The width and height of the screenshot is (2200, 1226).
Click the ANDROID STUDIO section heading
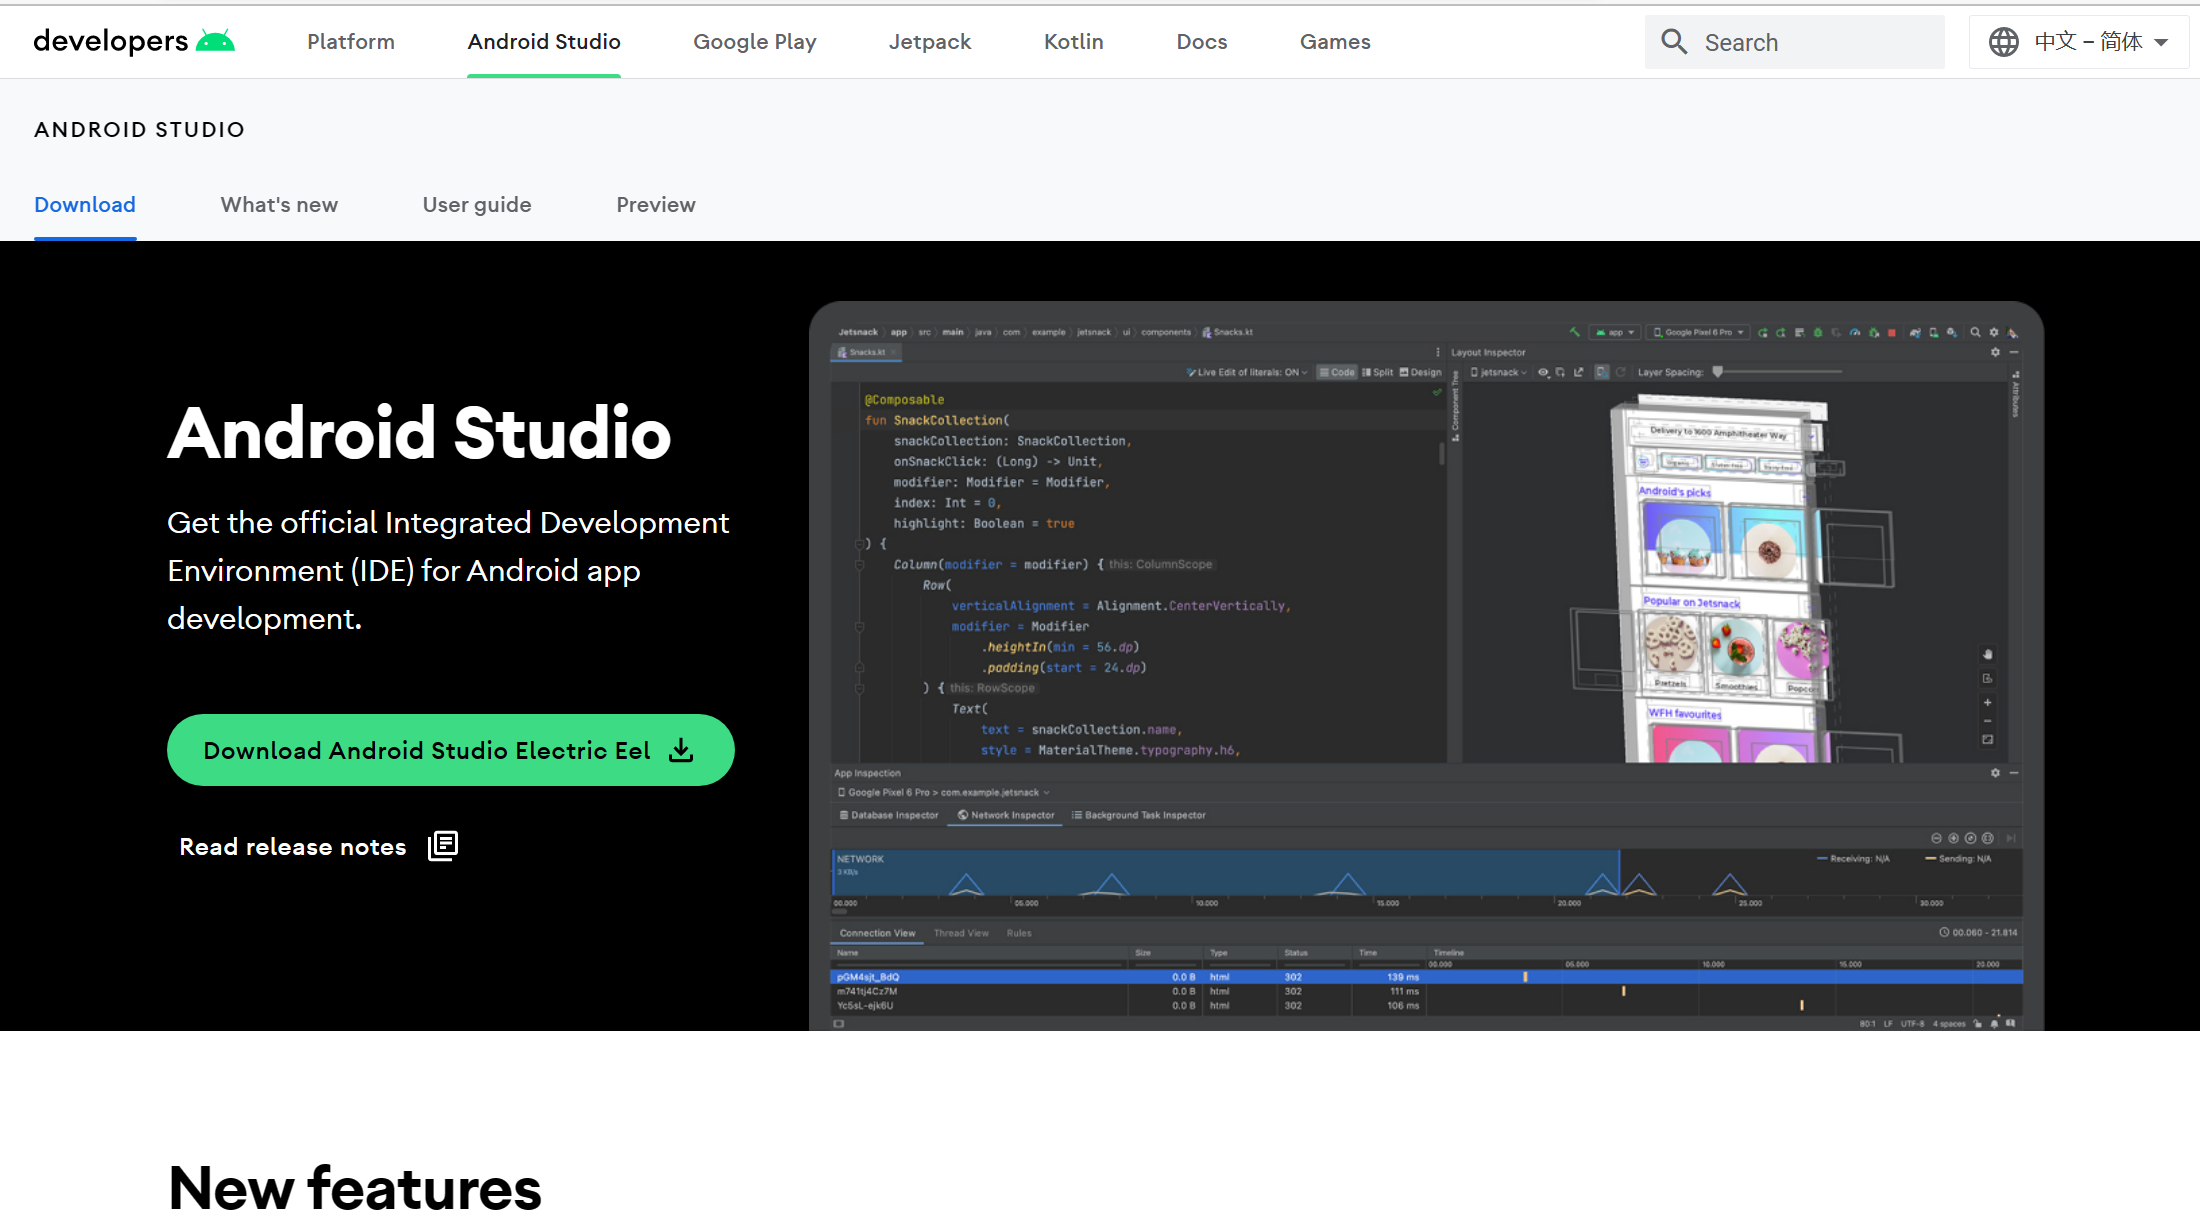pyautogui.click(x=139, y=130)
